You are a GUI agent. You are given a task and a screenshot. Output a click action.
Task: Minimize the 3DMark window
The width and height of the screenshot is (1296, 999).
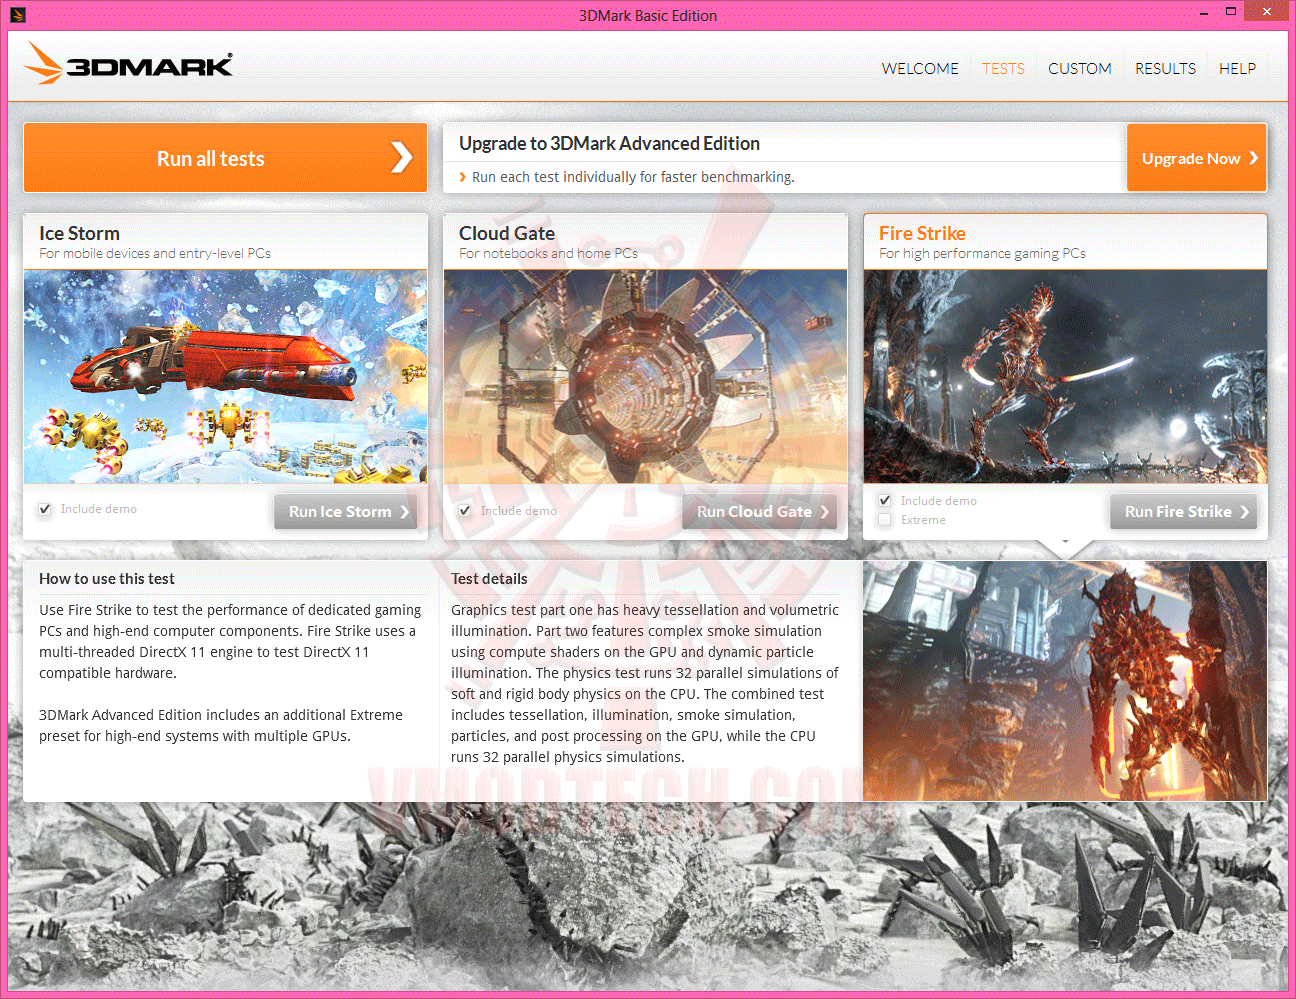coord(1203,14)
